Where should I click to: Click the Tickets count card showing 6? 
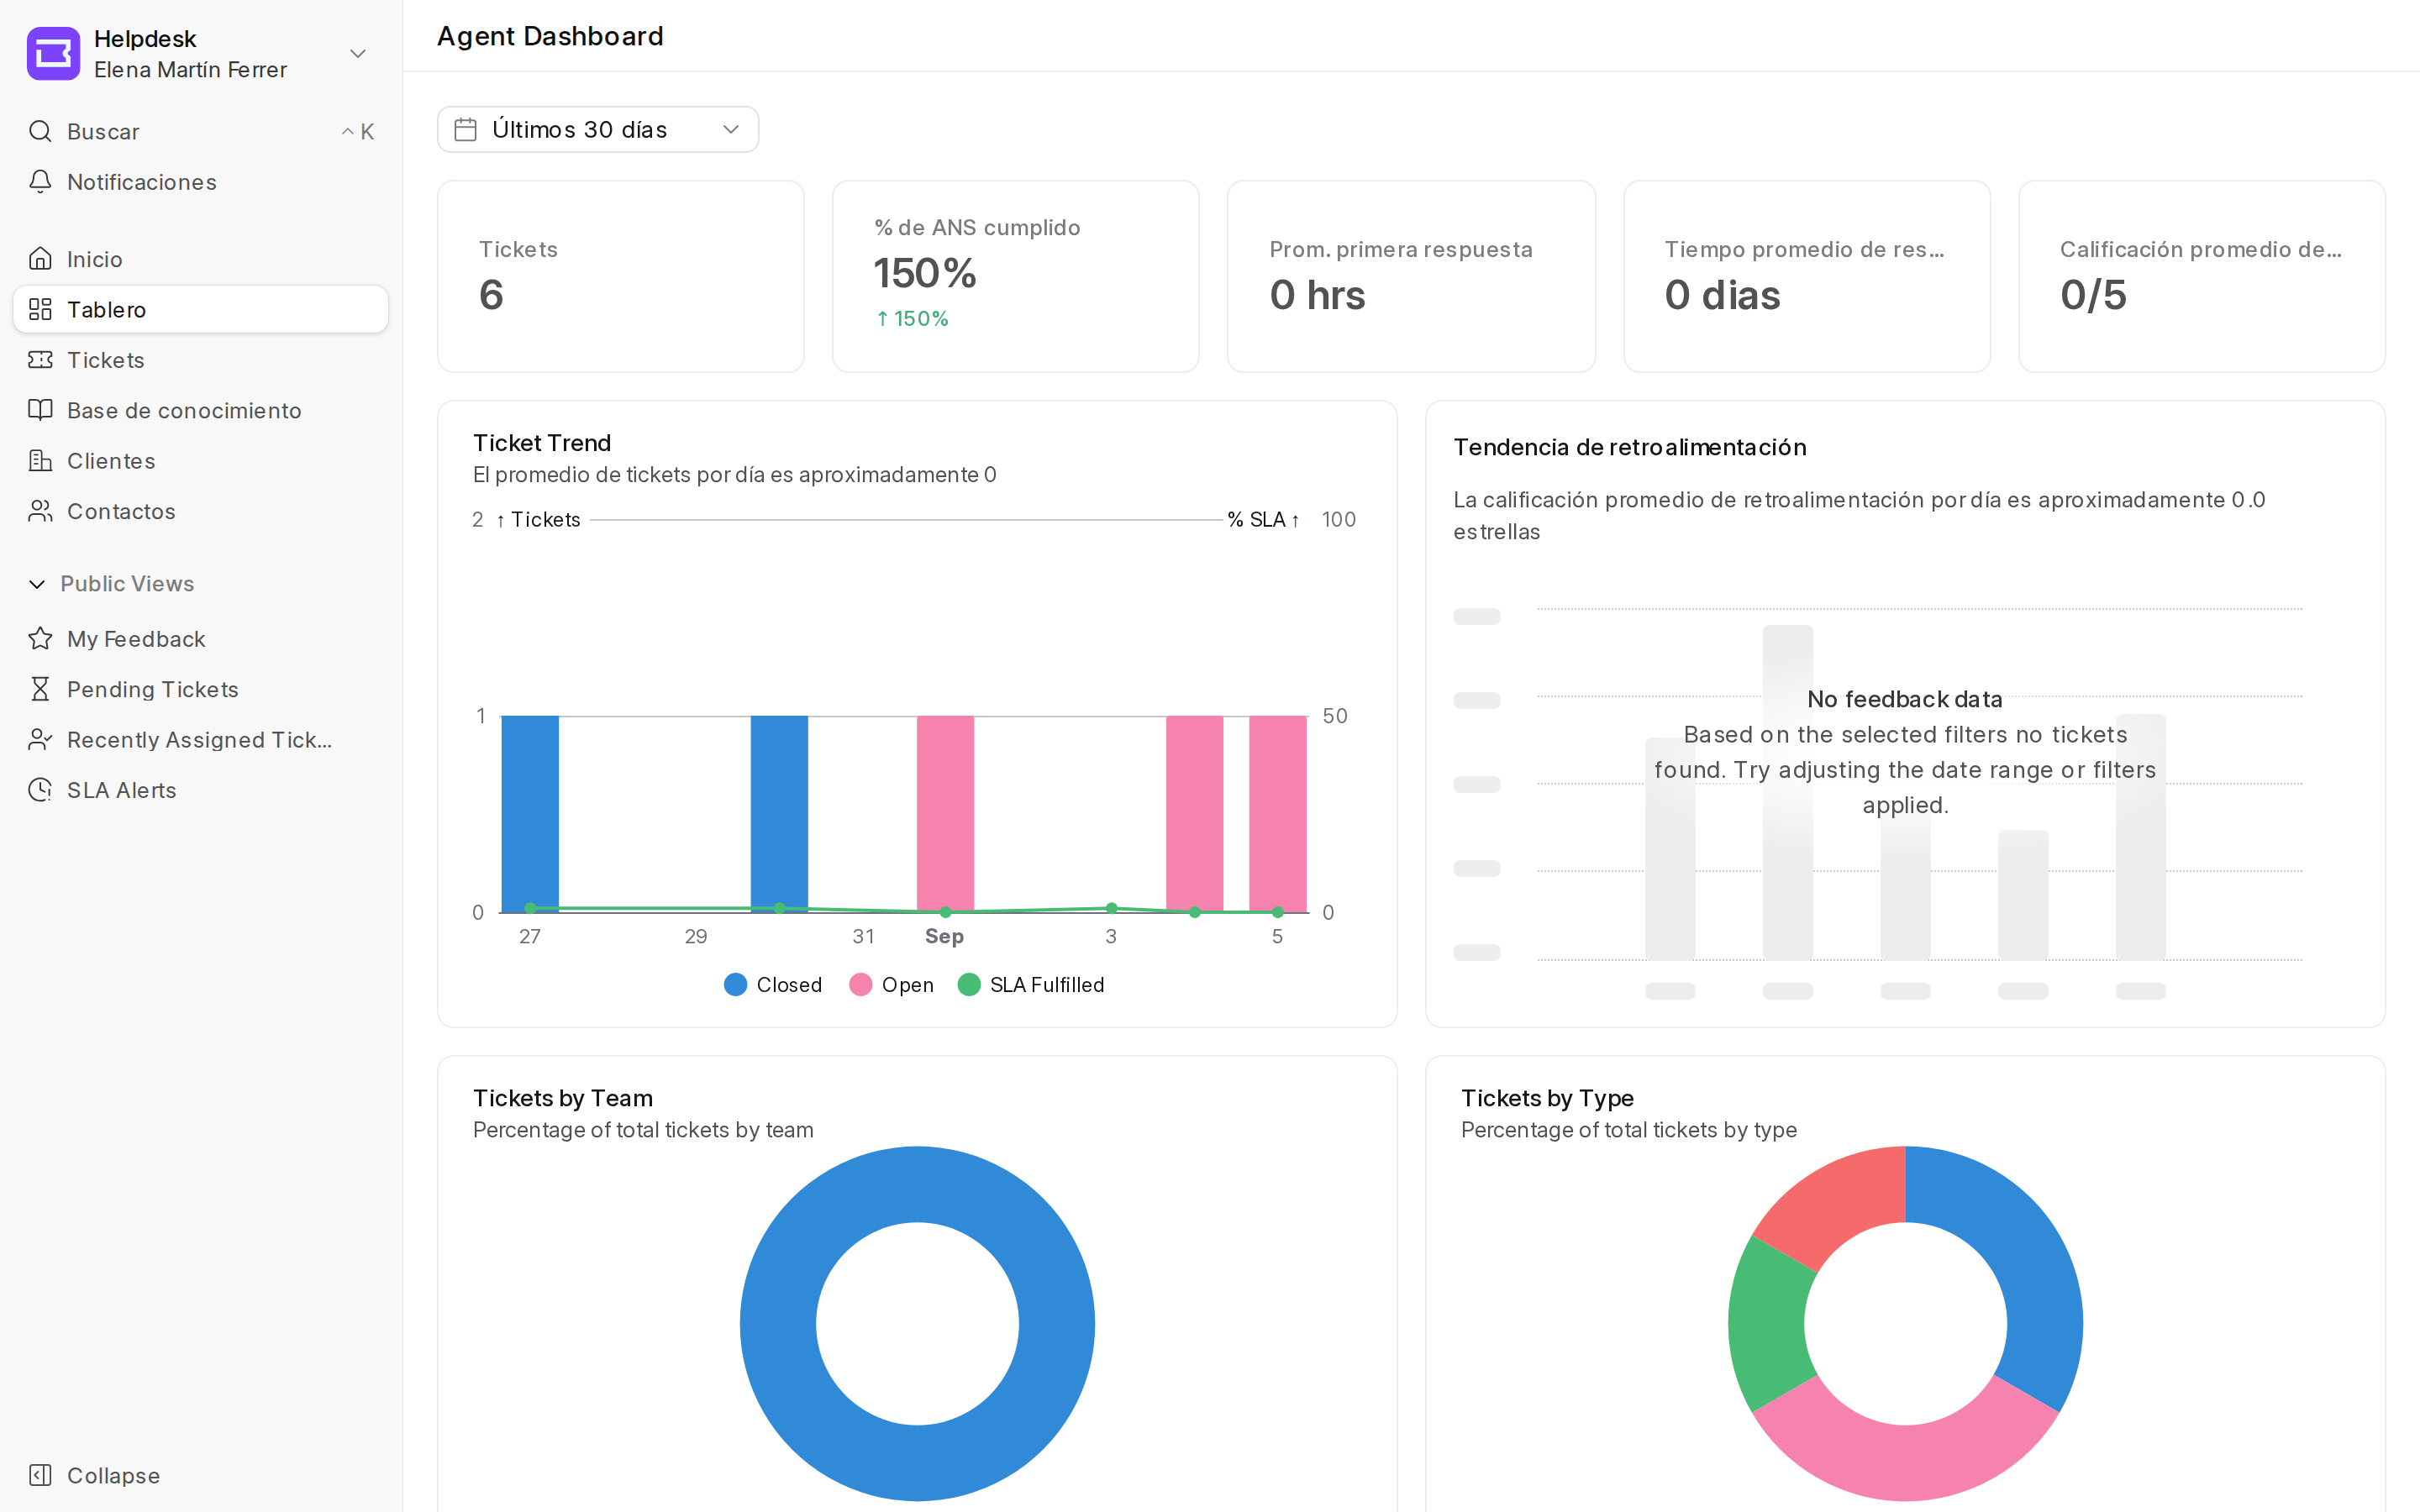pyautogui.click(x=621, y=276)
